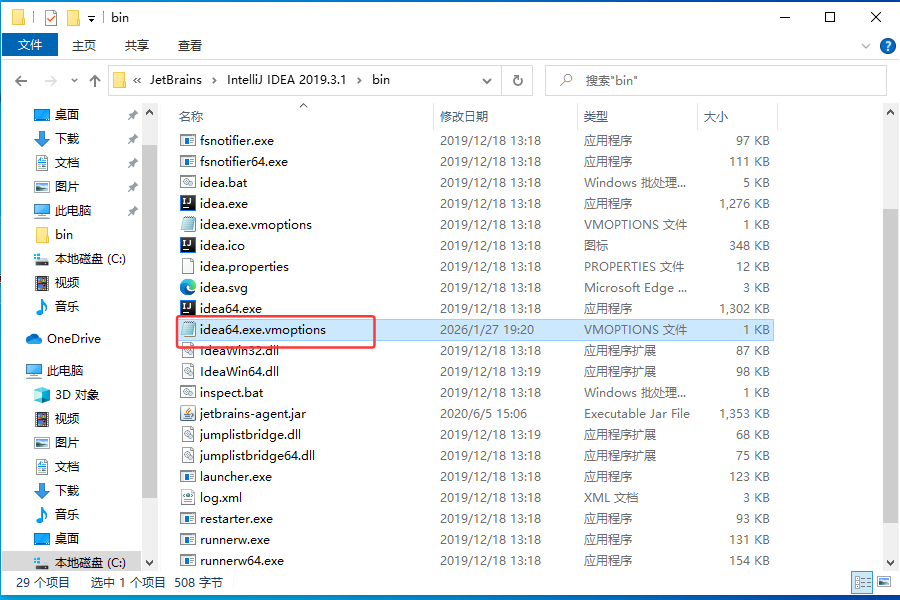
Task: Go forward with the right arrow
Action: pyautogui.click(x=51, y=81)
